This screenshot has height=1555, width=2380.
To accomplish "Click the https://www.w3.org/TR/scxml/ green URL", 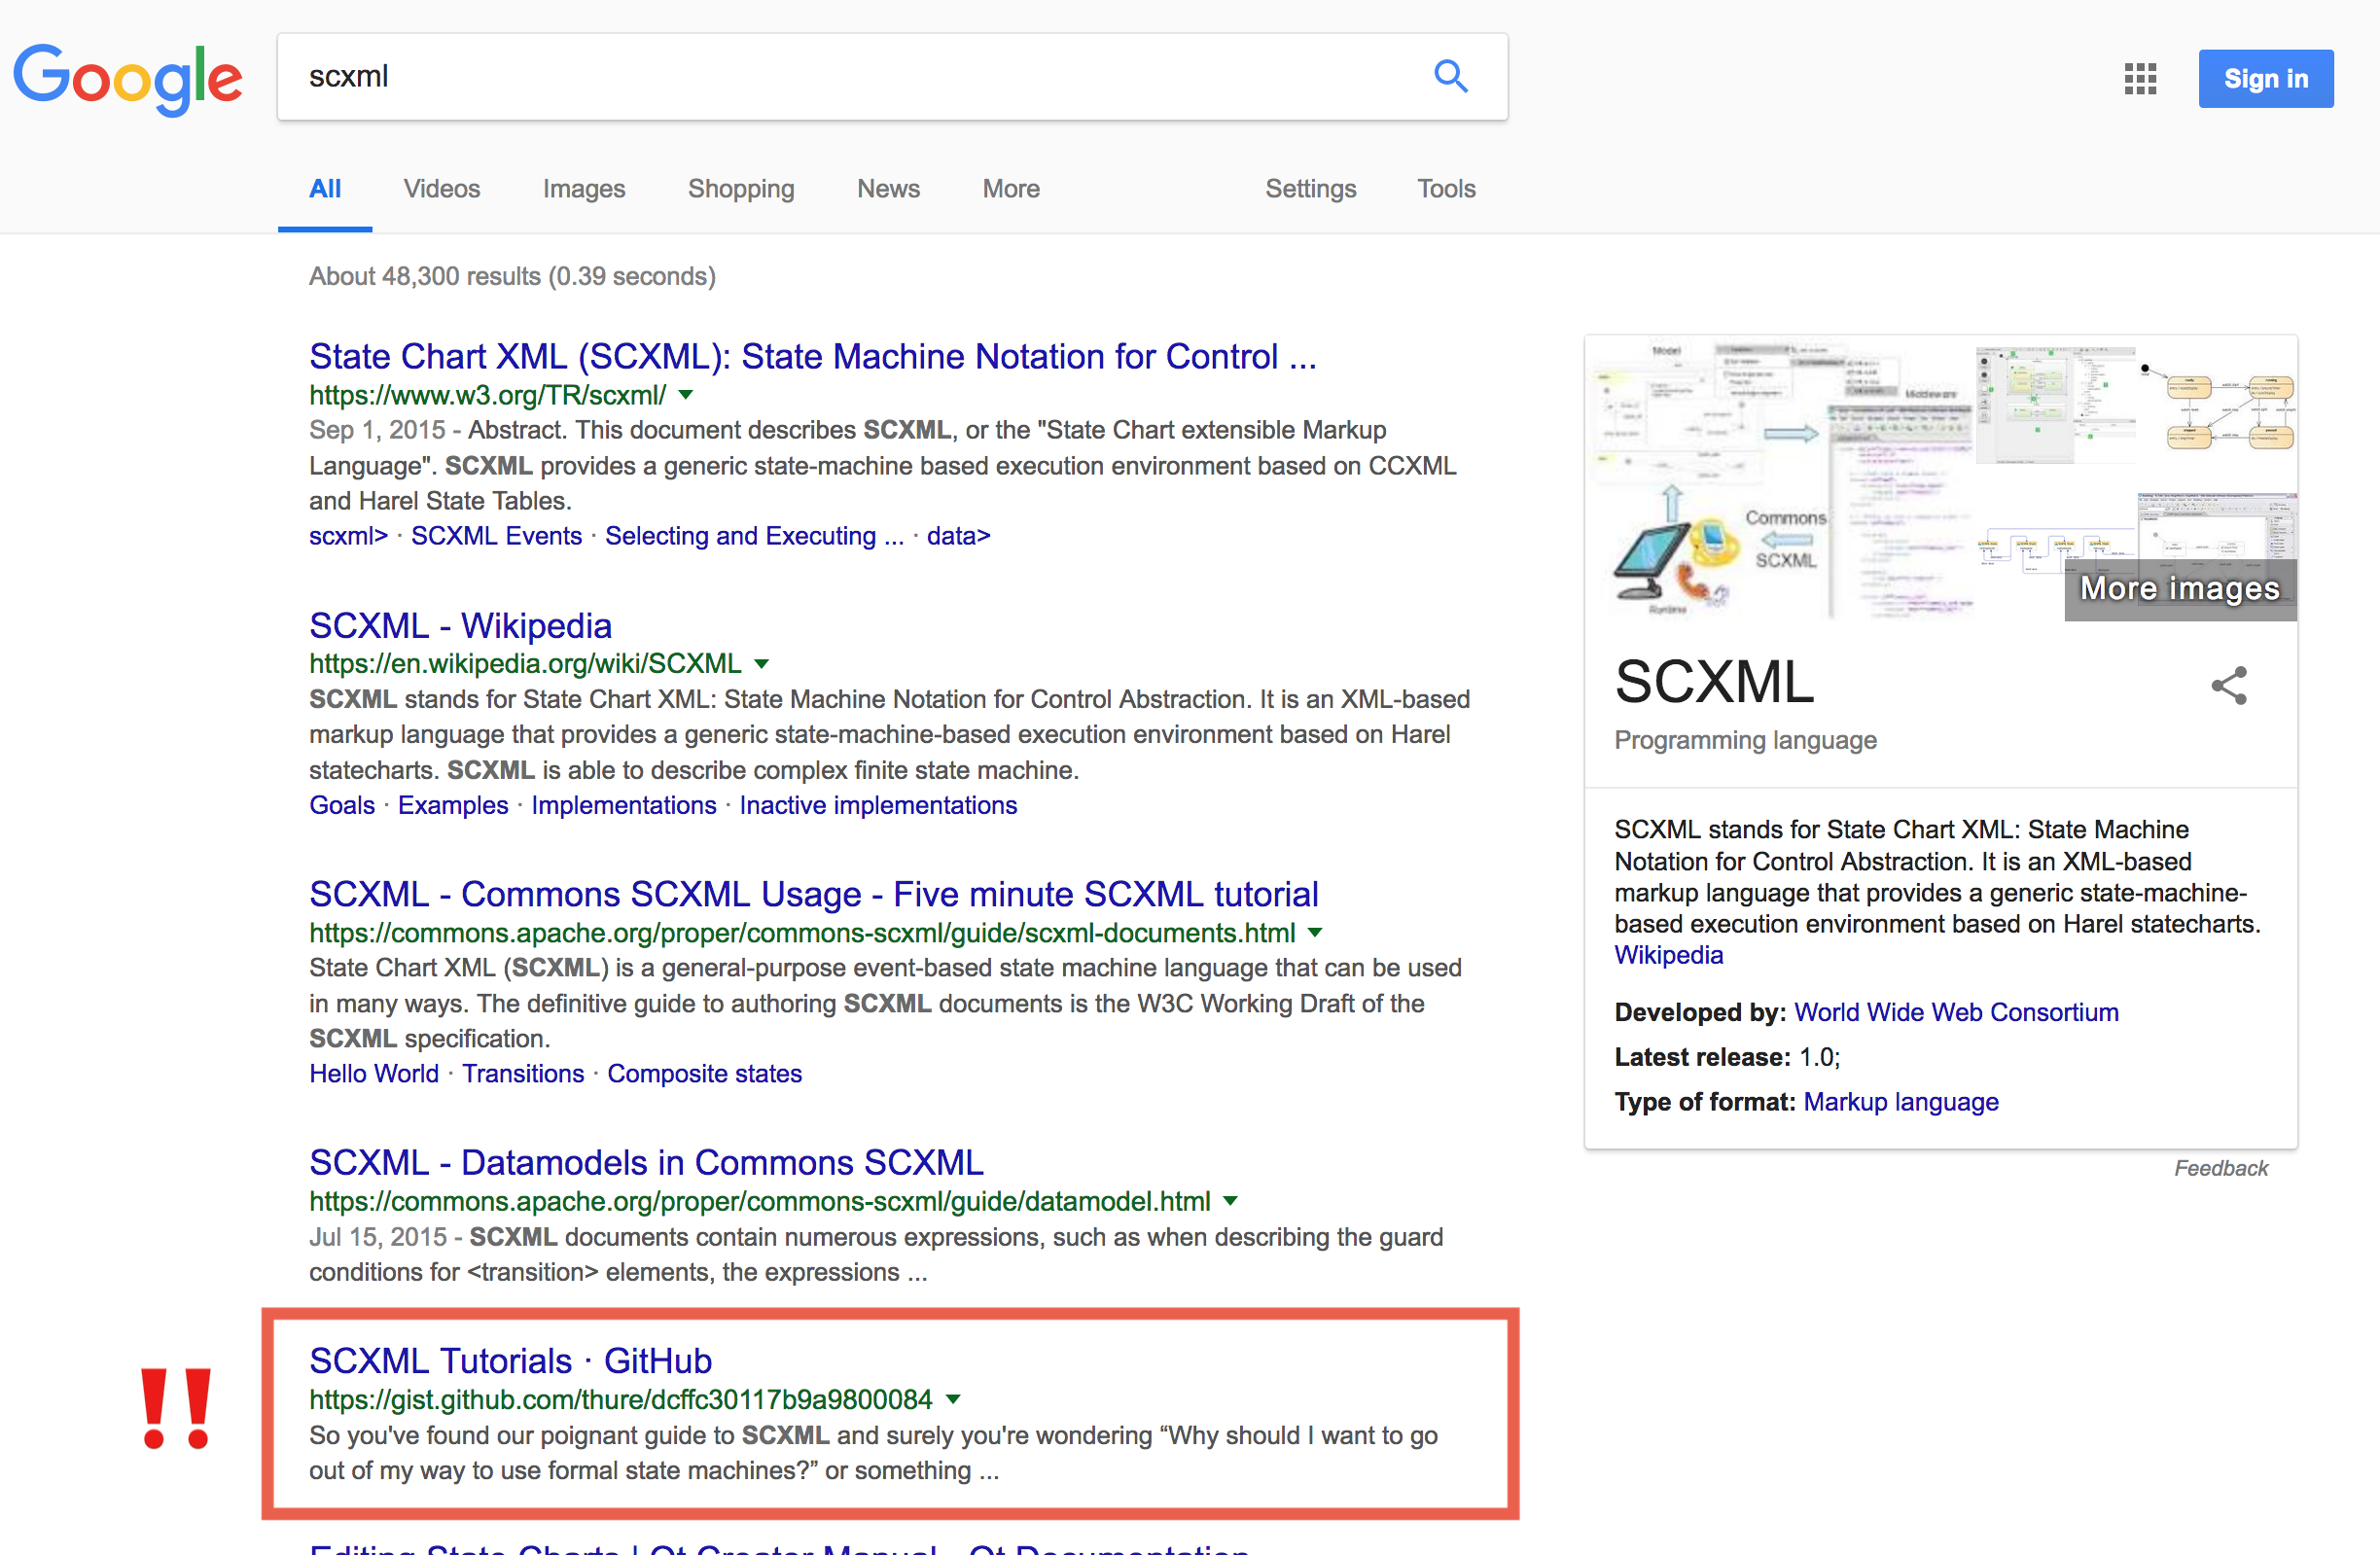I will tap(487, 395).
